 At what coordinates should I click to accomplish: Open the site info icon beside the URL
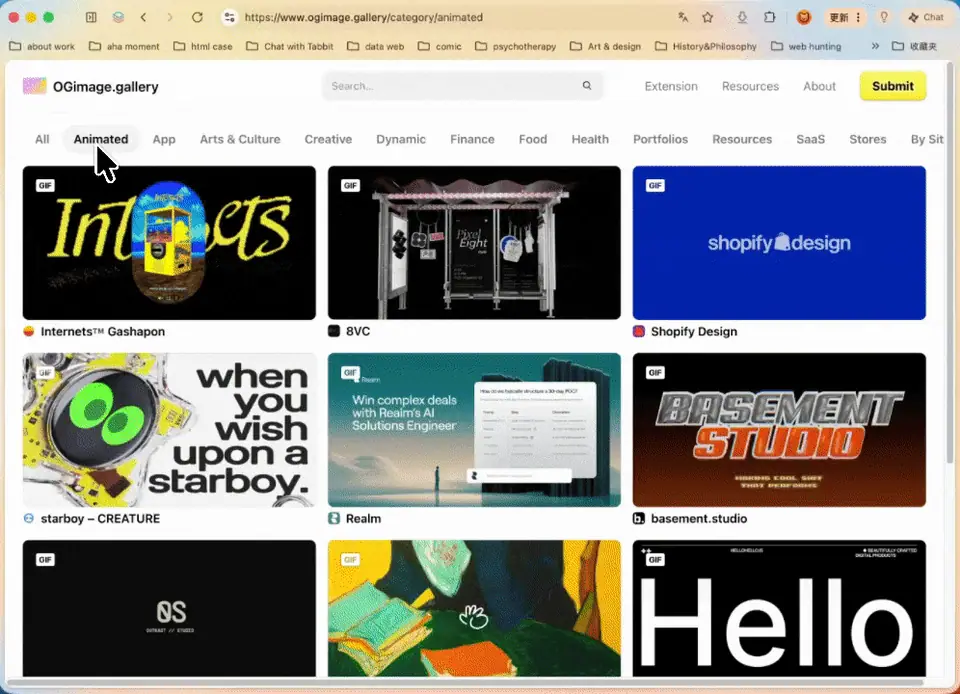230,17
